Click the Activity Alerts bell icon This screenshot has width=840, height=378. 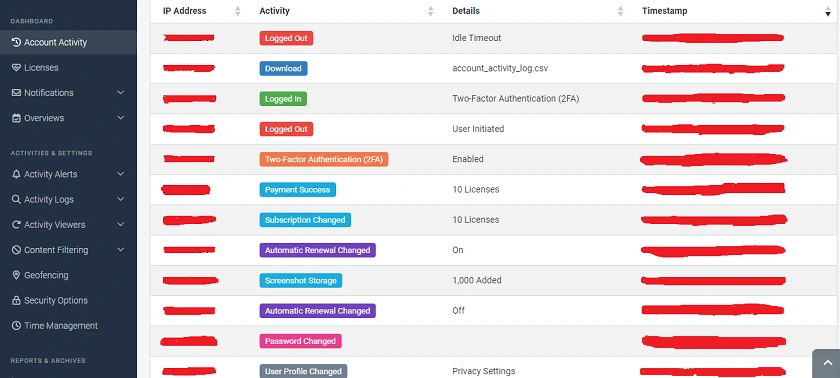16,174
